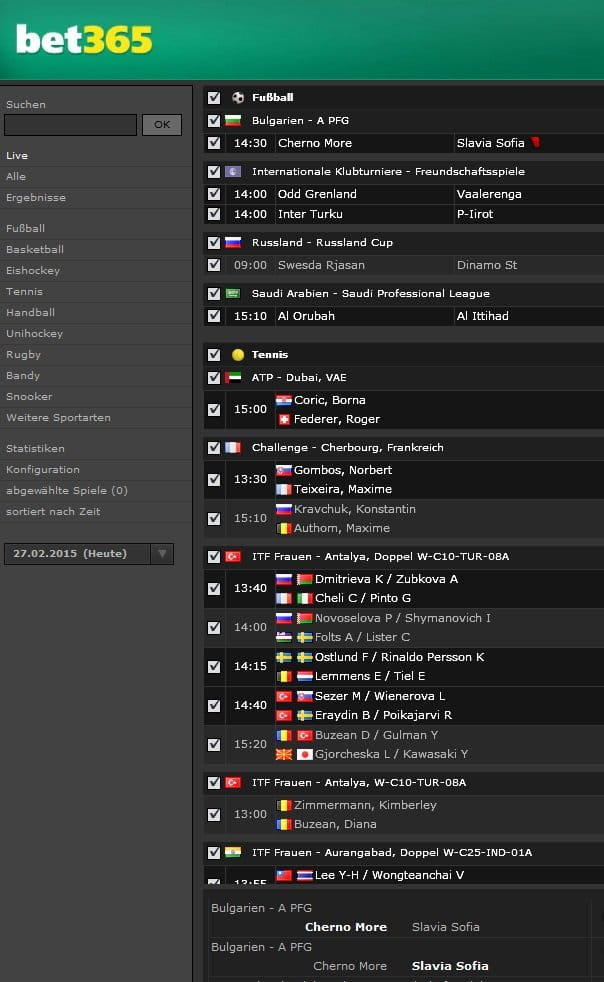
Task: Toggle checkbox for Gombos vs Teixeira match
Action: pos(214,480)
